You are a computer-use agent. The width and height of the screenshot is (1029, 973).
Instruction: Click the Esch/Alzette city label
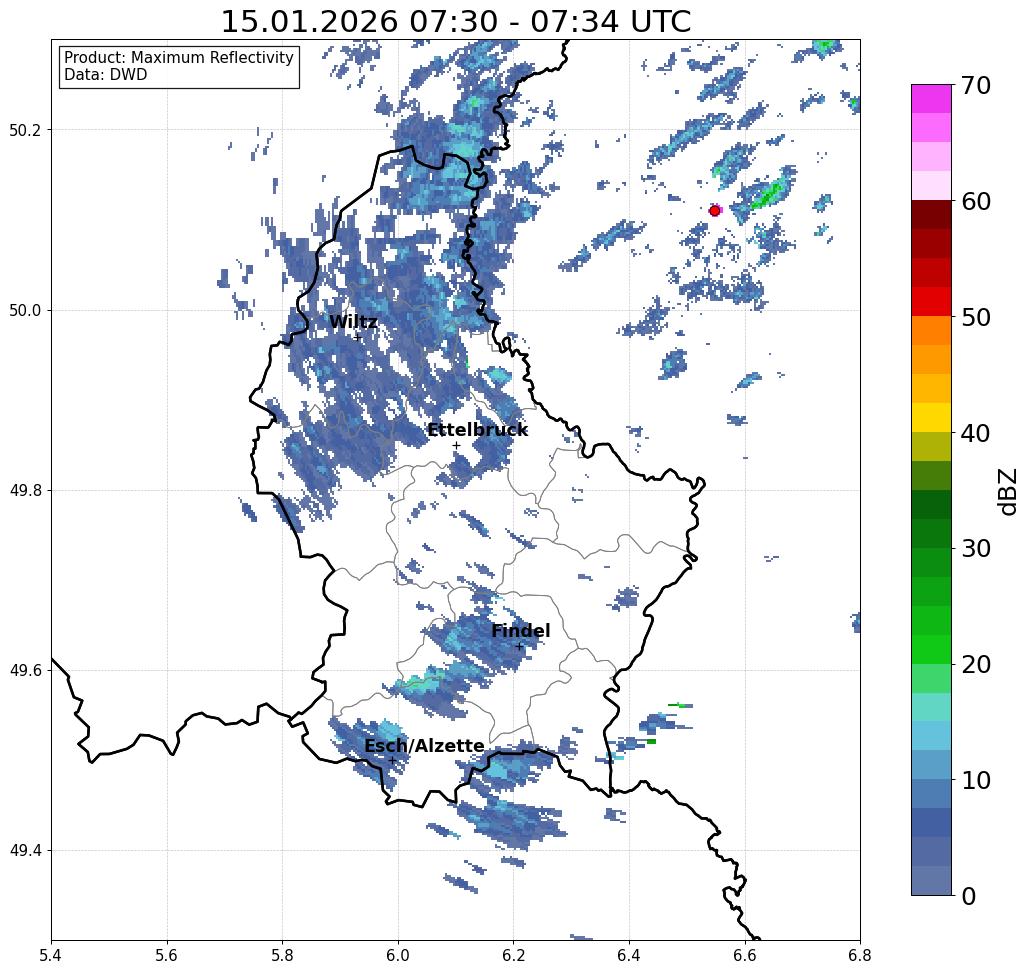click(424, 746)
